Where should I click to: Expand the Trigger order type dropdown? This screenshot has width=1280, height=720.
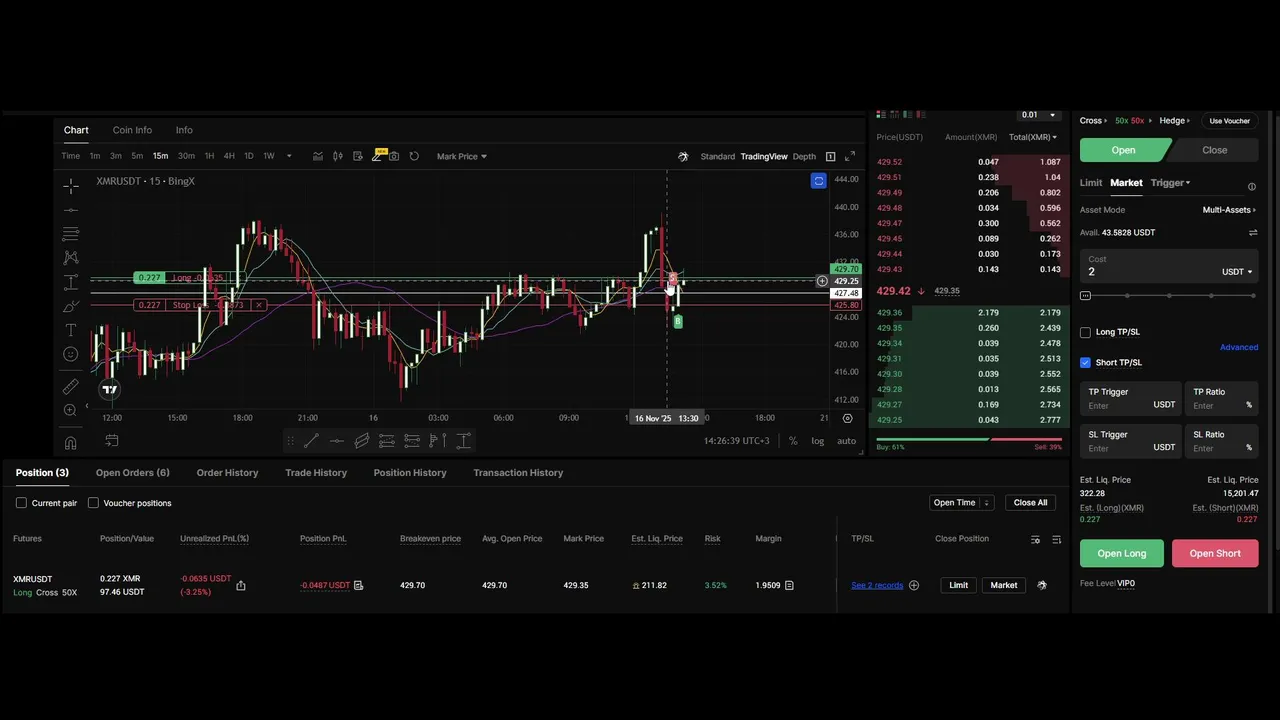(1170, 183)
